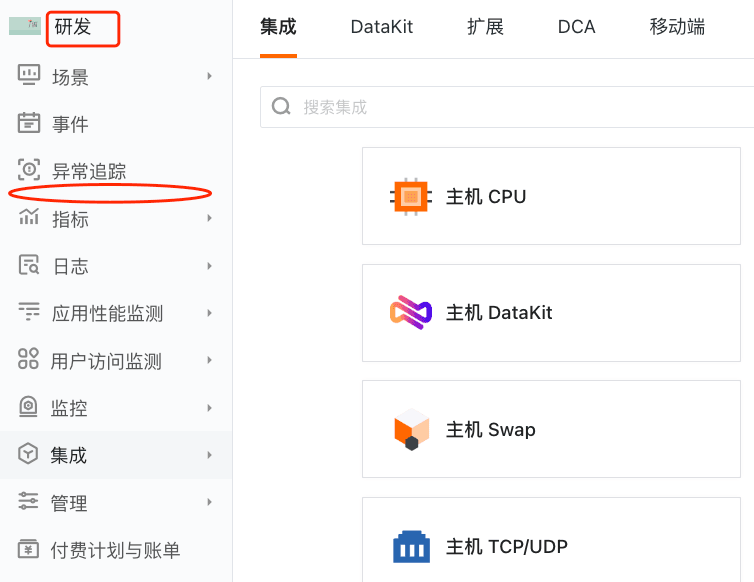The image size is (754, 582).
Task: Open the 事件 calendar icon
Action: point(29,122)
